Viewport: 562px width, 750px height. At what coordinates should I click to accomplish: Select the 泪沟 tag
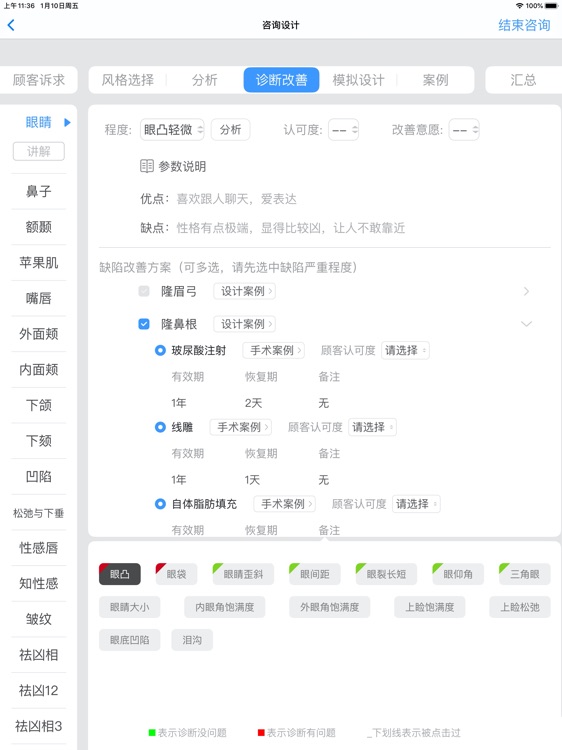pos(192,640)
